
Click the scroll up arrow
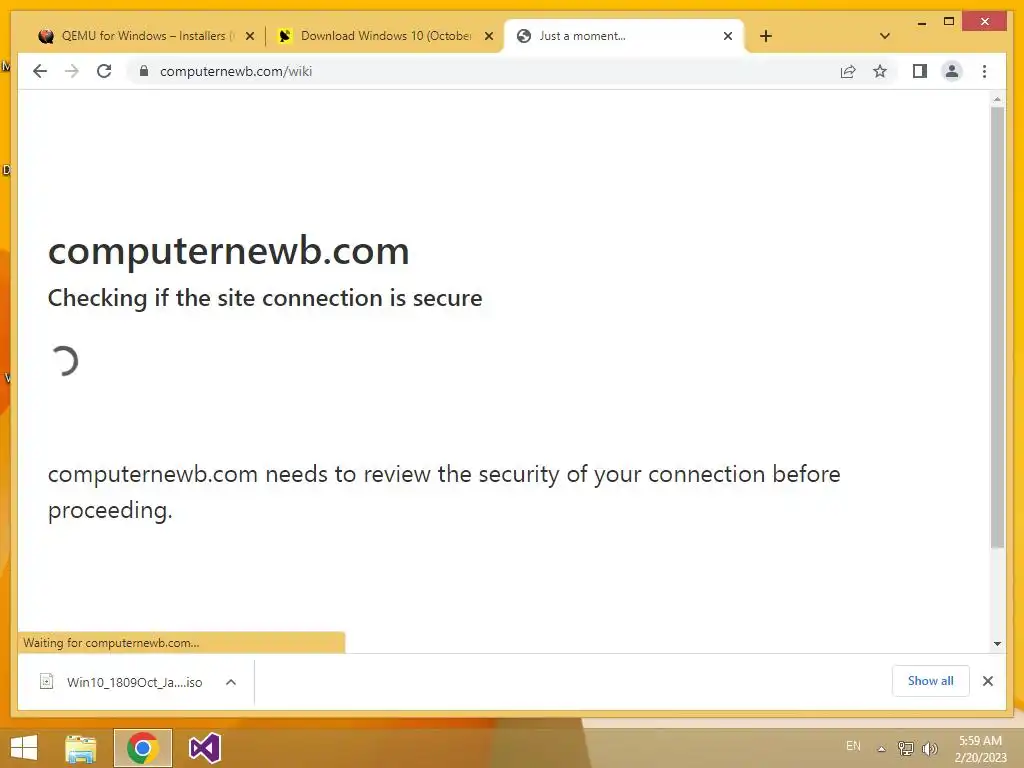point(997,99)
